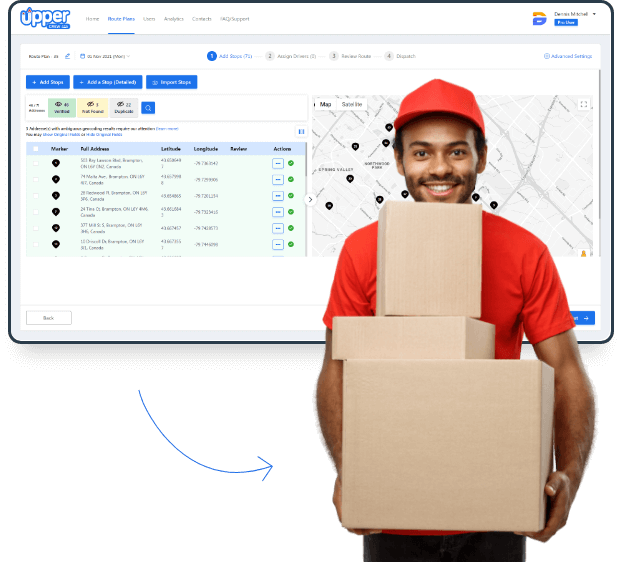The image size is (622, 562).
Task: Tick checkbox for 377 Mill St S row
Action: coord(36,228)
